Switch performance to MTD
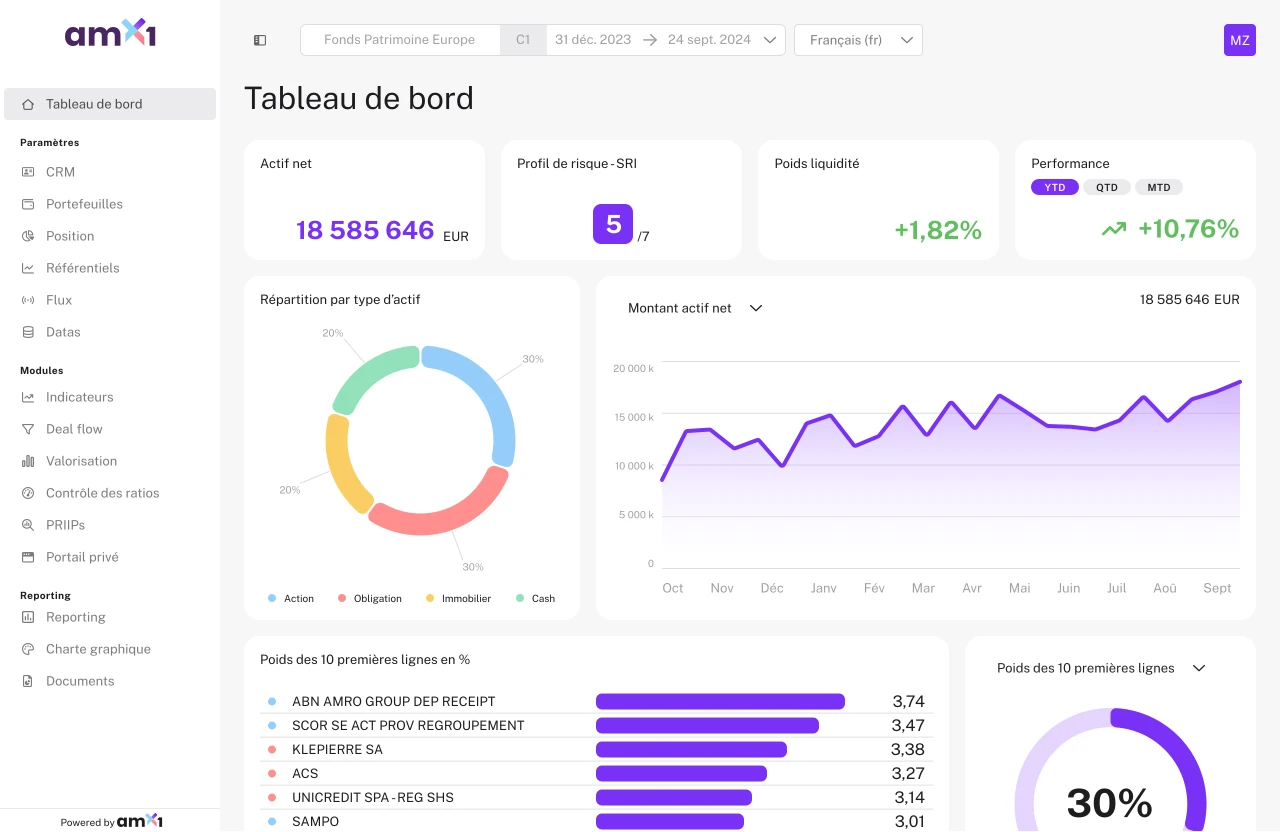This screenshot has width=1280, height=832. click(1159, 187)
